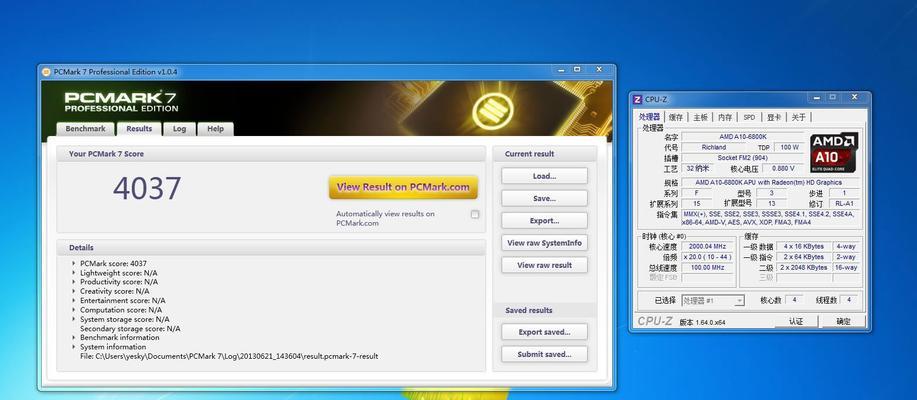Open the 内存 tab in CPU-Z
The height and width of the screenshot is (400, 917).
[x=725, y=118]
